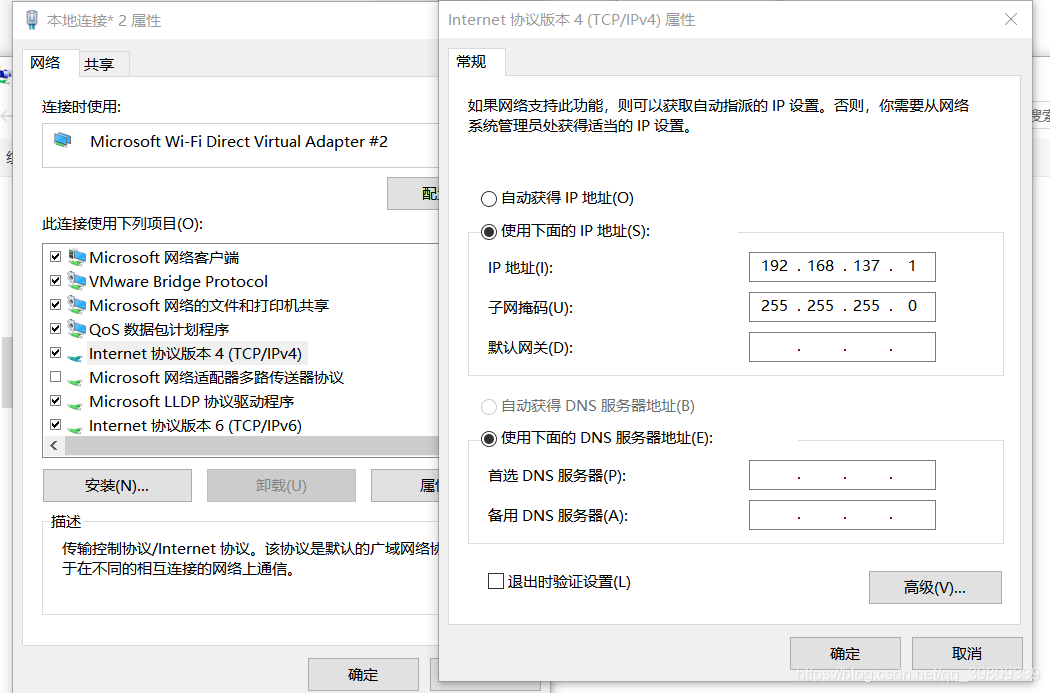This screenshot has width=1050, height=693.
Task: Select 自动获得 IP 地址 radio button
Action: [x=489, y=199]
